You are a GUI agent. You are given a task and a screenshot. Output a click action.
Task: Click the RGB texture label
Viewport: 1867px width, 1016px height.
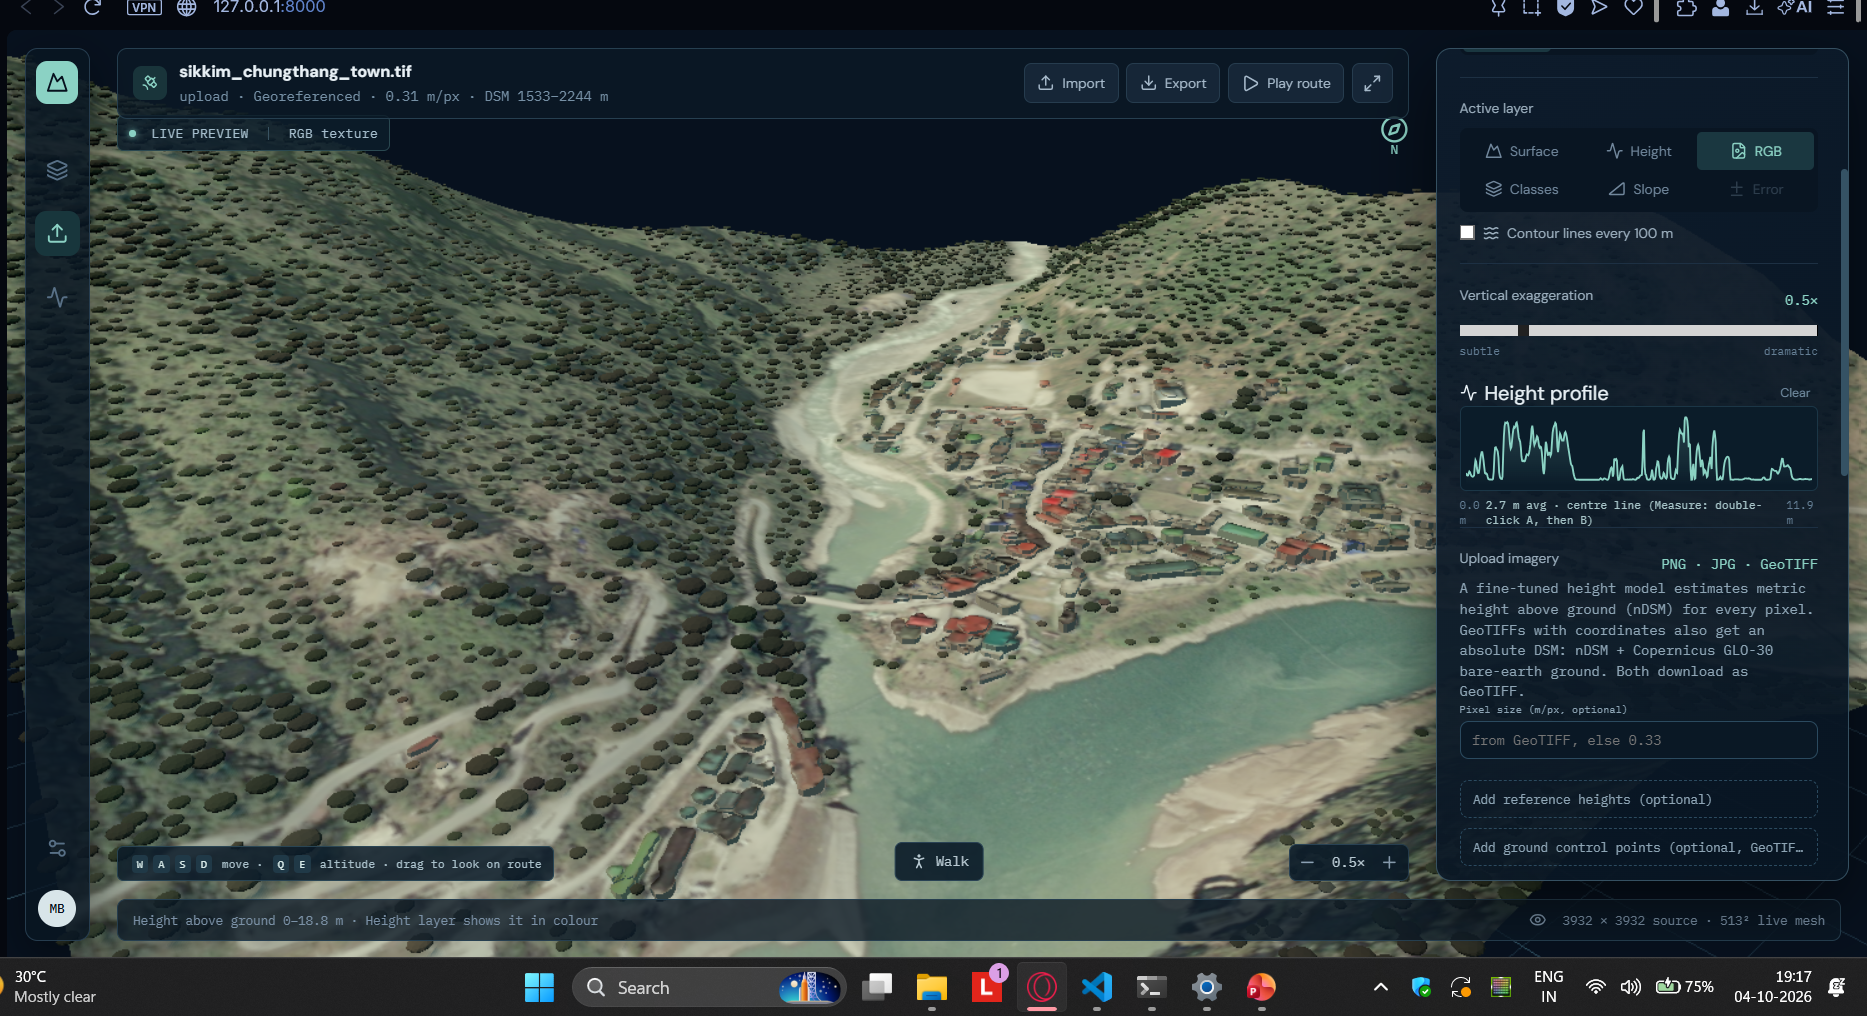333,134
